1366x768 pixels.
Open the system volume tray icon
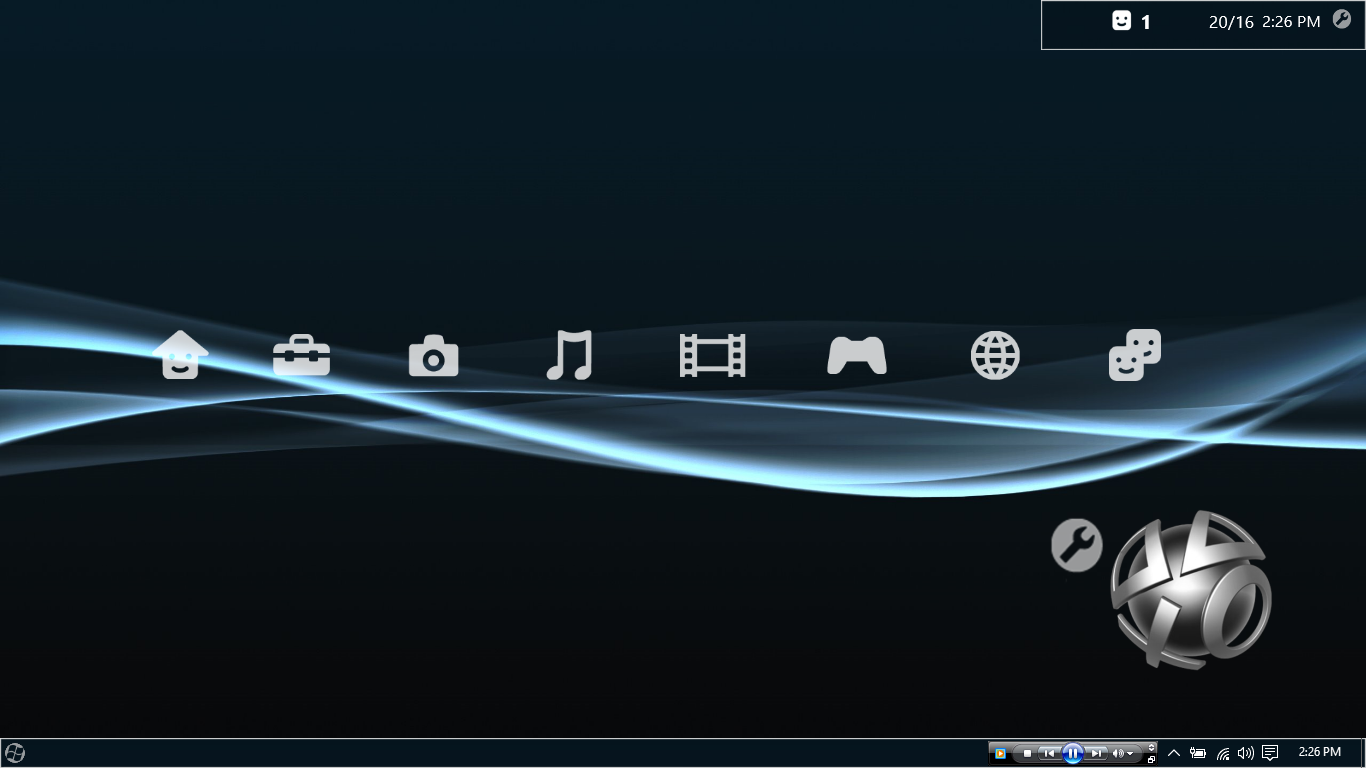pos(1246,753)
